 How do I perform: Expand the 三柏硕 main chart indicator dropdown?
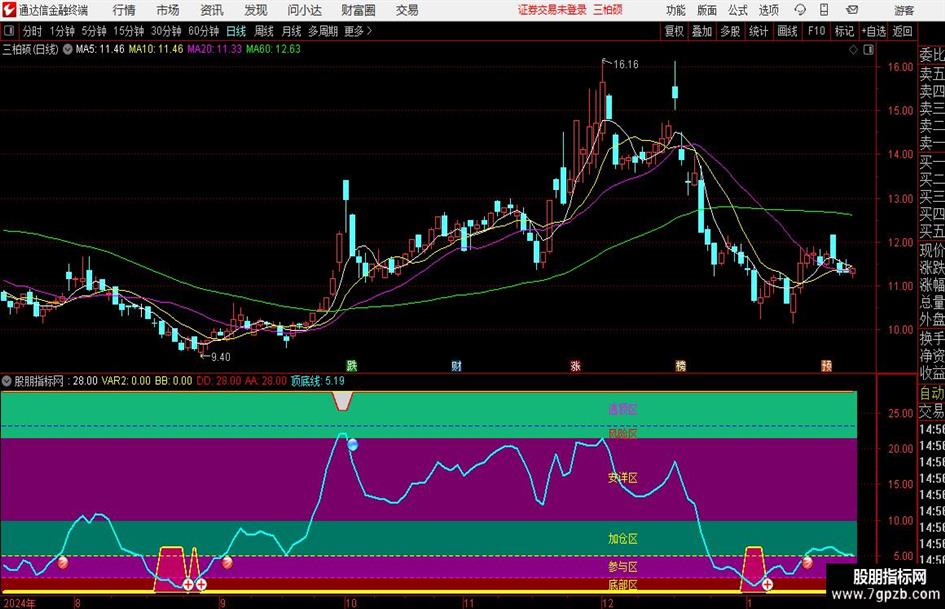68,49
